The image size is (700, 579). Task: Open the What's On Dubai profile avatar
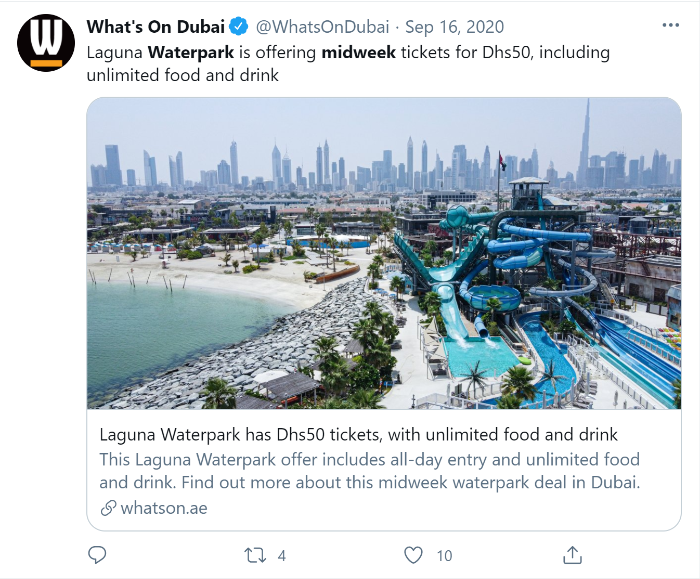[x=46, y=43]
